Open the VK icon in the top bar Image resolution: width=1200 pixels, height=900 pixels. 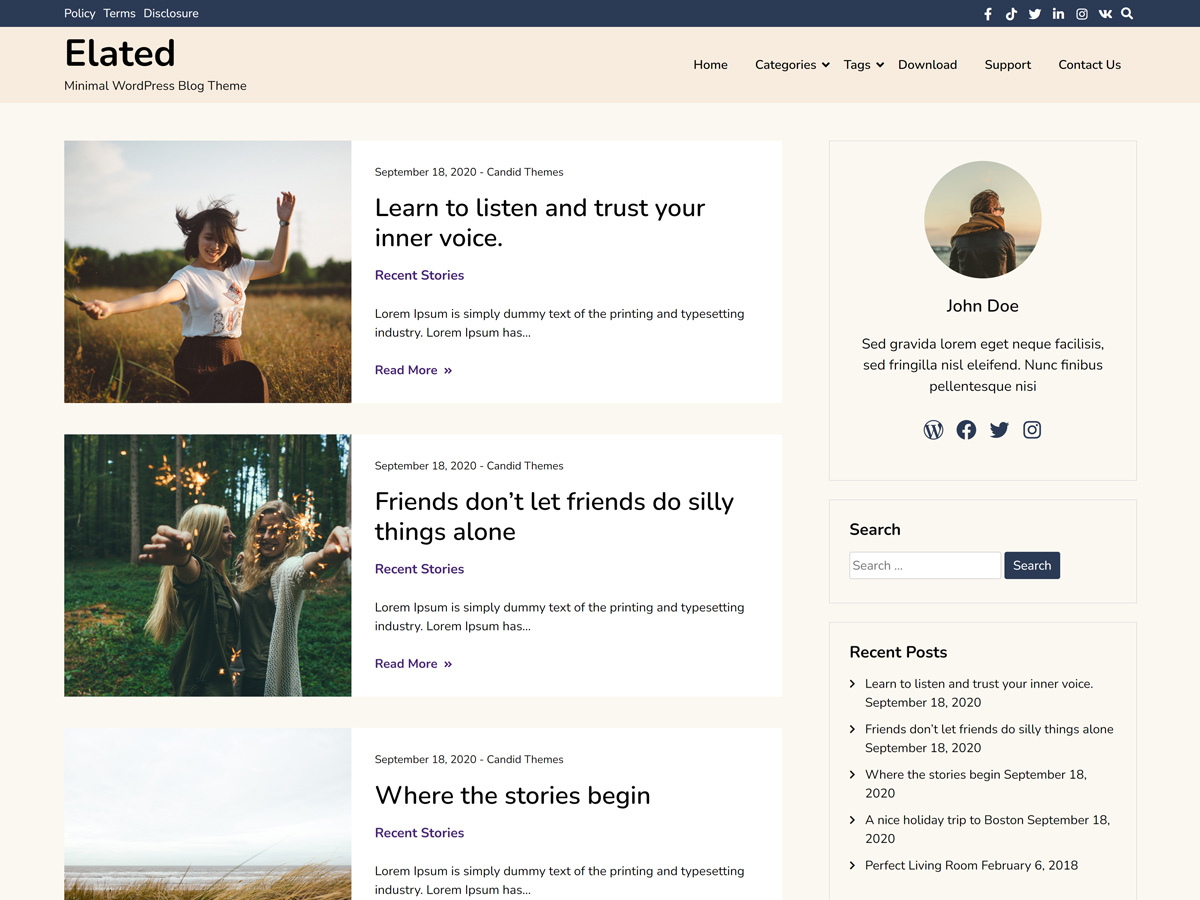1105,14
